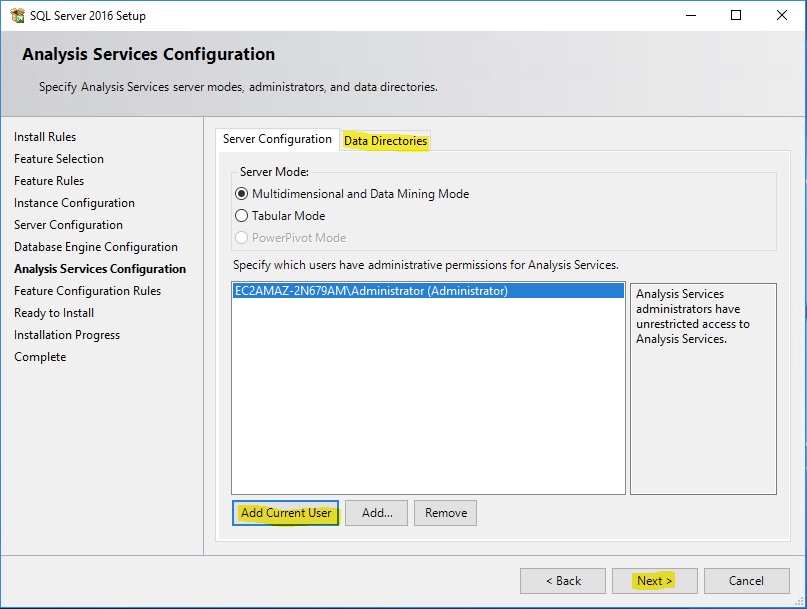The height and width of the screenshot is (609, 807).
Task: Click the Install Rules step
Action: coord(45,137)
